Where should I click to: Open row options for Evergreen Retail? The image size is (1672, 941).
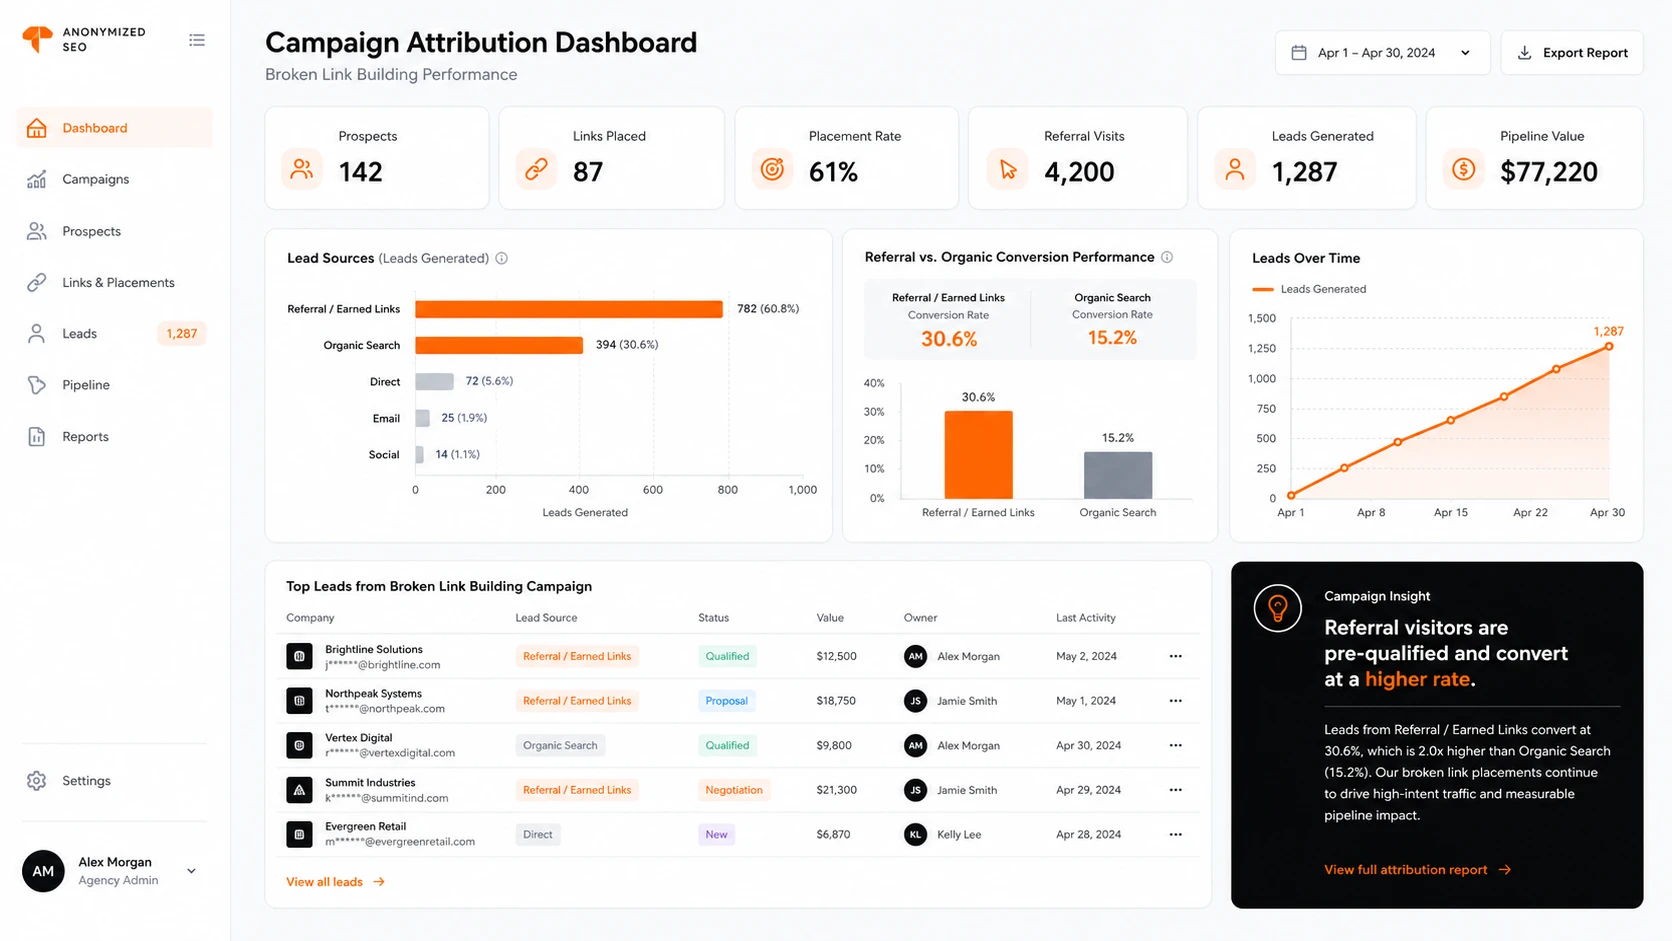(x=1176, y=834)
